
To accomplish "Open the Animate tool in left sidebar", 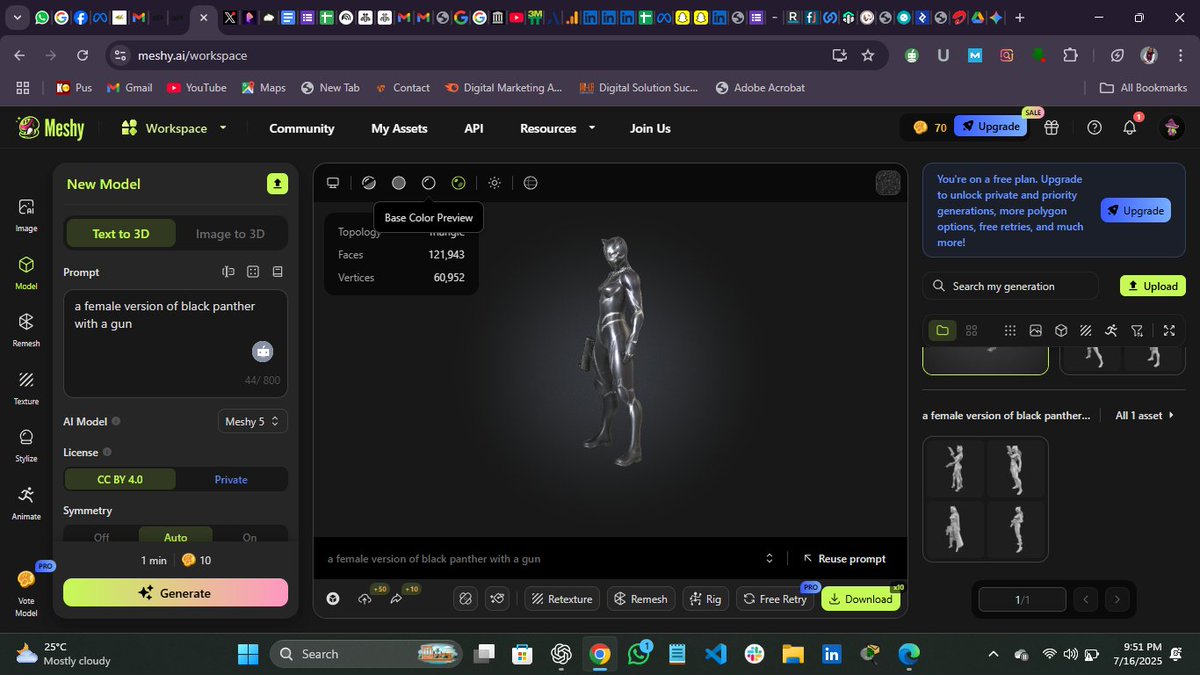I will pos(26,502).
